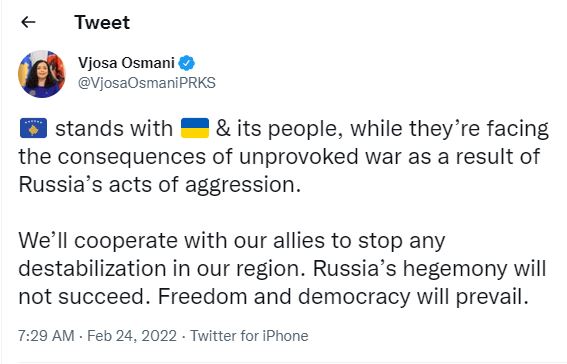Screen dimensions: 567x364
Task: Click the Feb 24, 2022 date
Action: coord(132,336)
